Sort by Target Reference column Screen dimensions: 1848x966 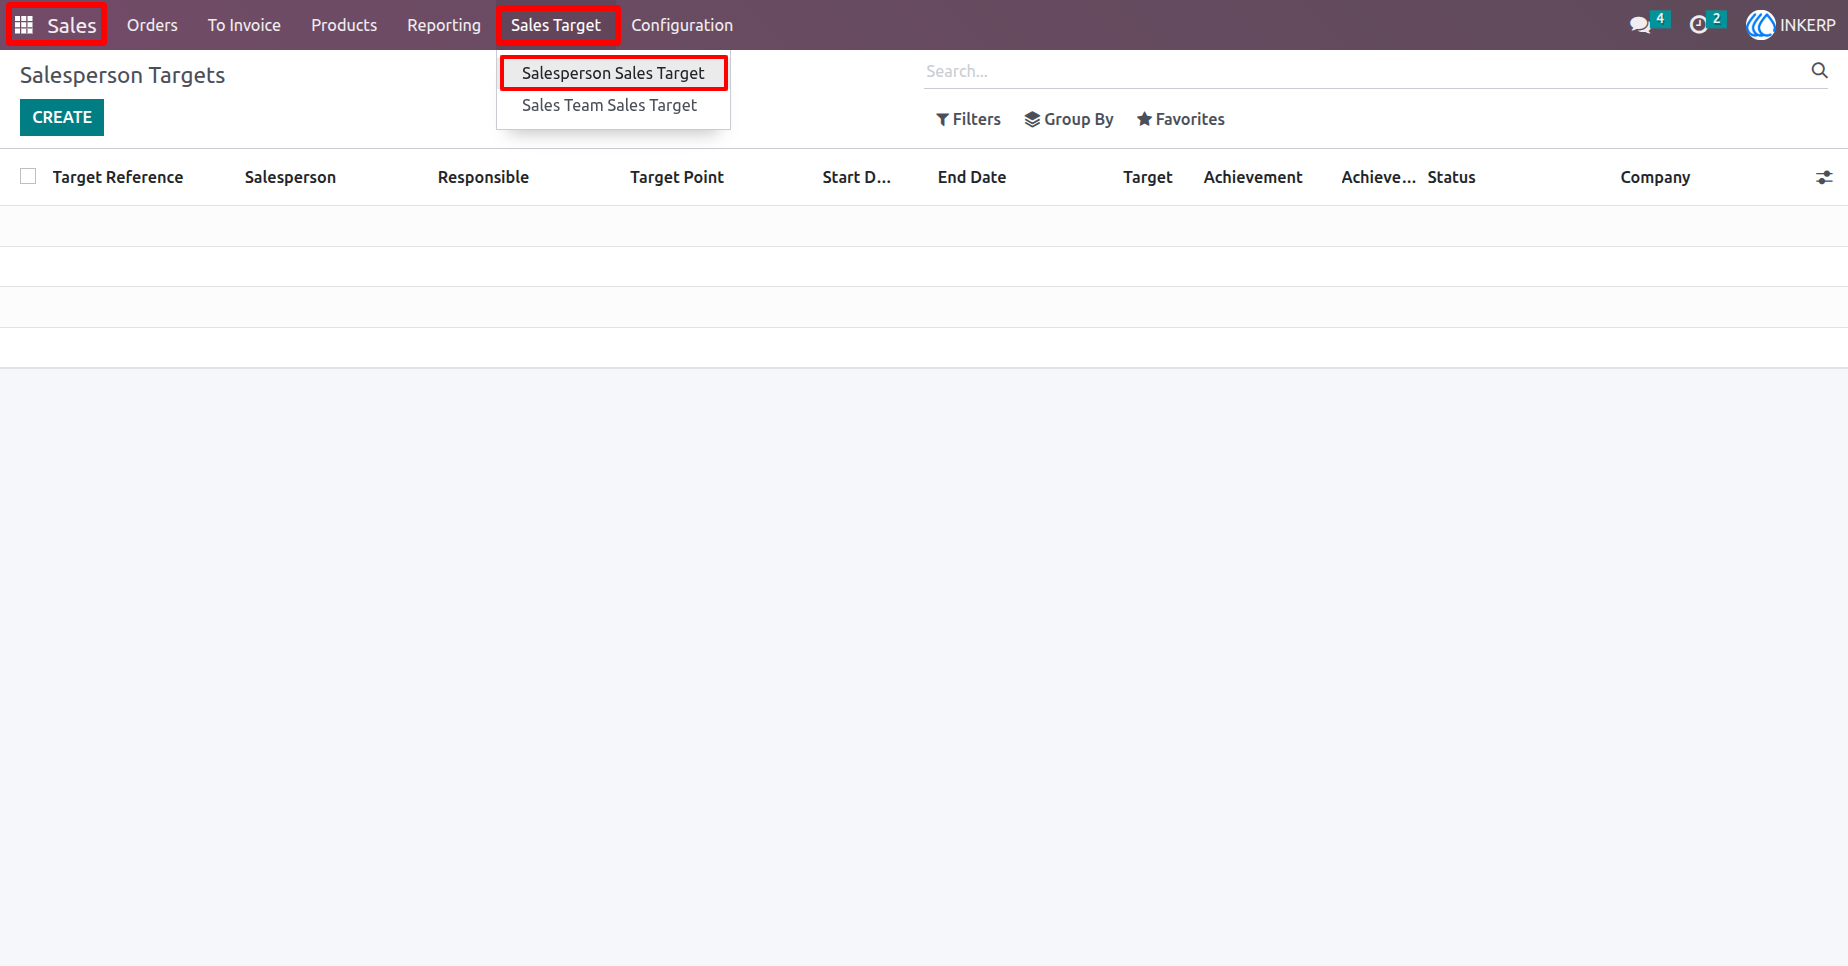[x=118, y=177]
